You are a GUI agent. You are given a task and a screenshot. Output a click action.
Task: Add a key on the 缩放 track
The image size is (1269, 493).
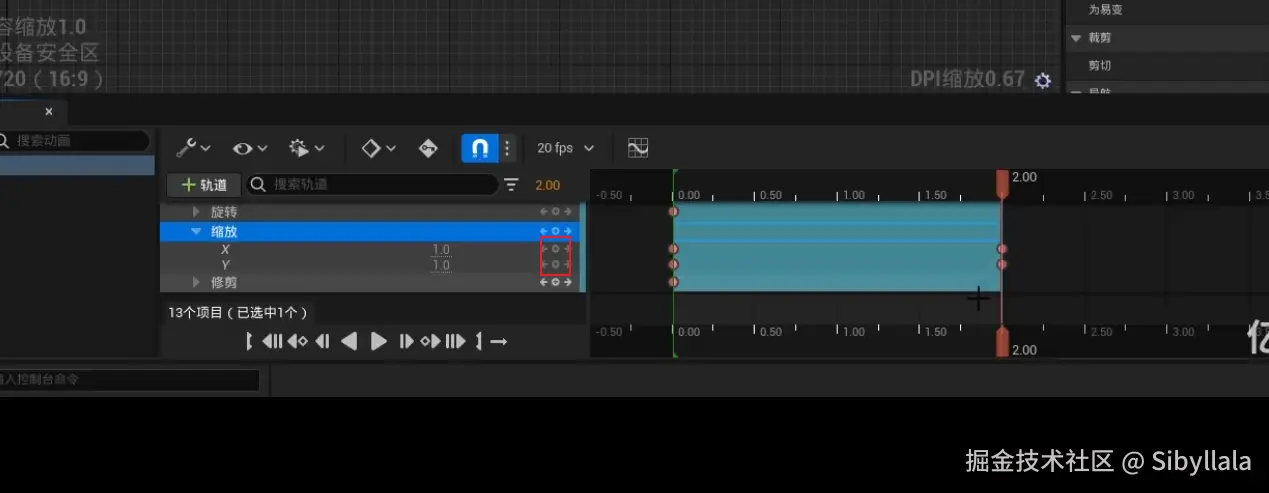coord(556,231)
